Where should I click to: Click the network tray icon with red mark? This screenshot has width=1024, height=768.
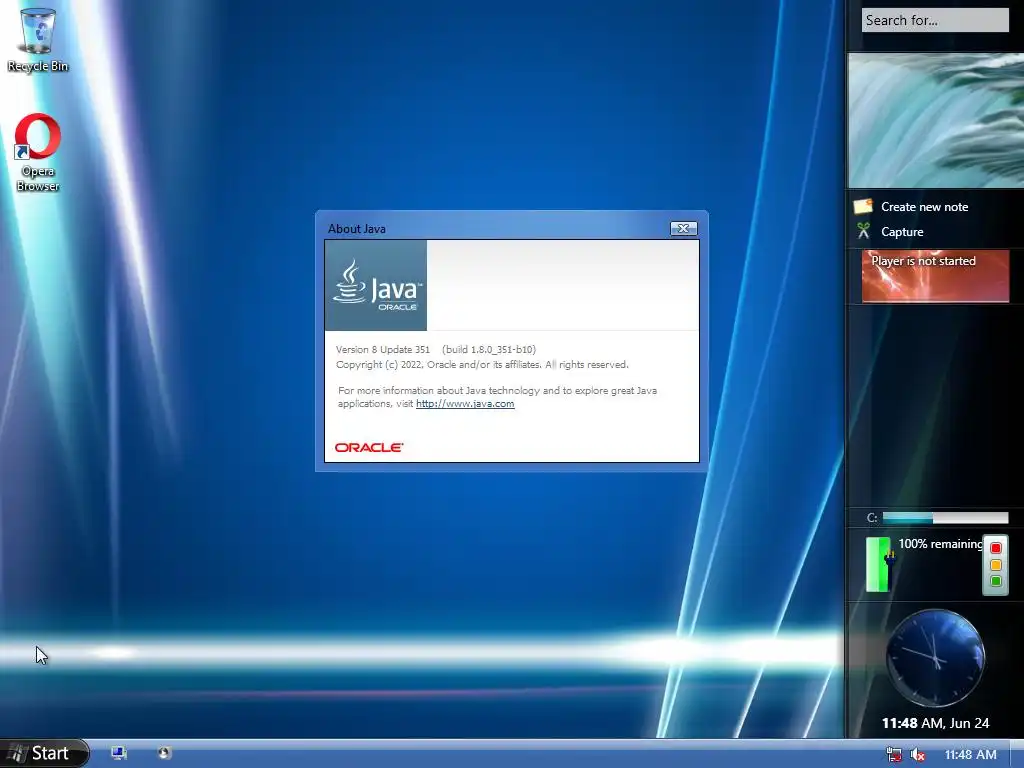[x=893, y=754]
